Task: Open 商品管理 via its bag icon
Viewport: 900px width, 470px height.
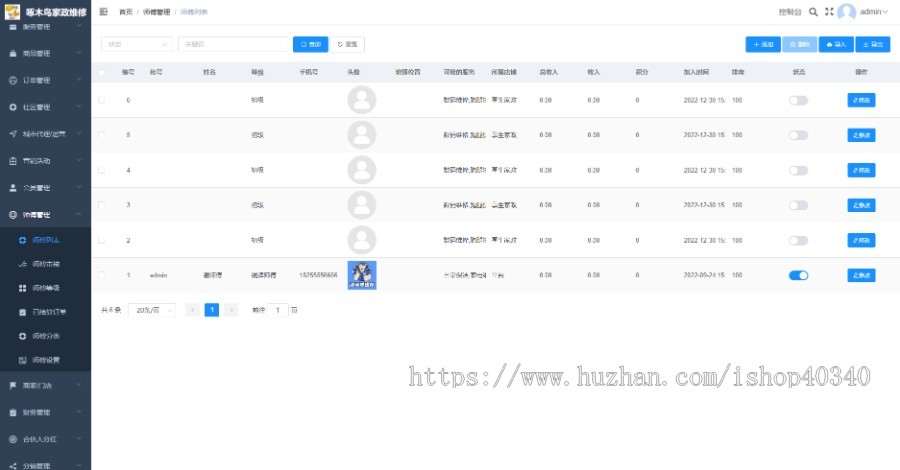Action: pos(13,53)
